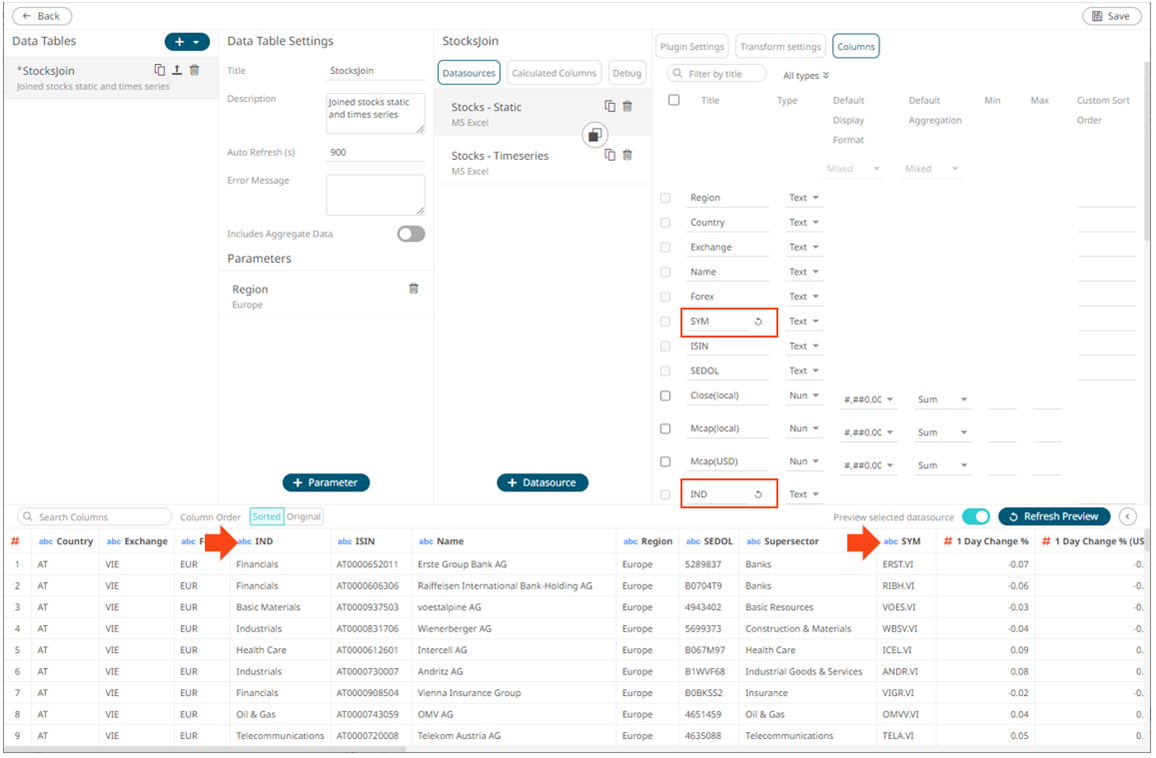
Task: Open type dropdown for Region column
Action: [804, 198]
